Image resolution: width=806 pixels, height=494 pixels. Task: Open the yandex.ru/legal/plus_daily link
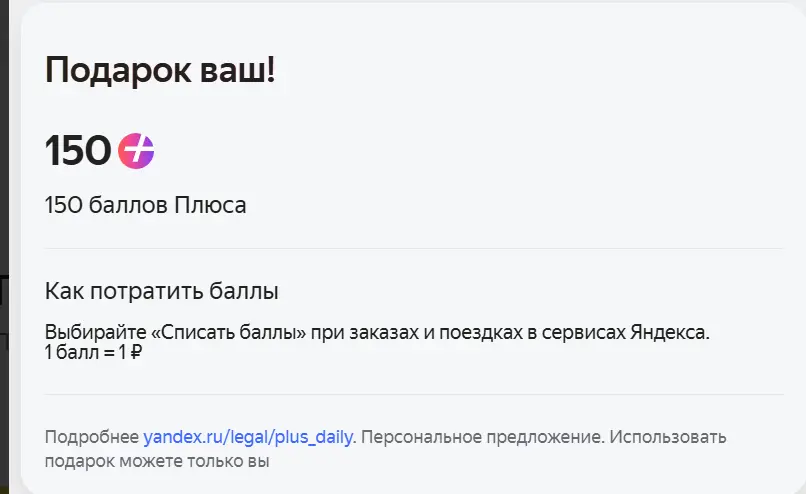click(x=248, y=437)
